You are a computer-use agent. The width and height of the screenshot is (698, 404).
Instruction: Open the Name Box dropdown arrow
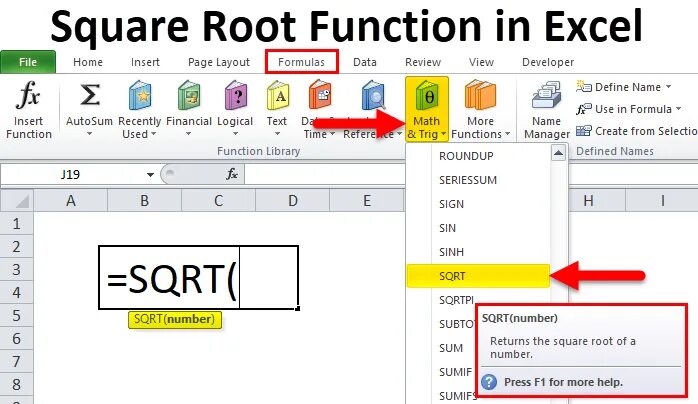[150, 174]
